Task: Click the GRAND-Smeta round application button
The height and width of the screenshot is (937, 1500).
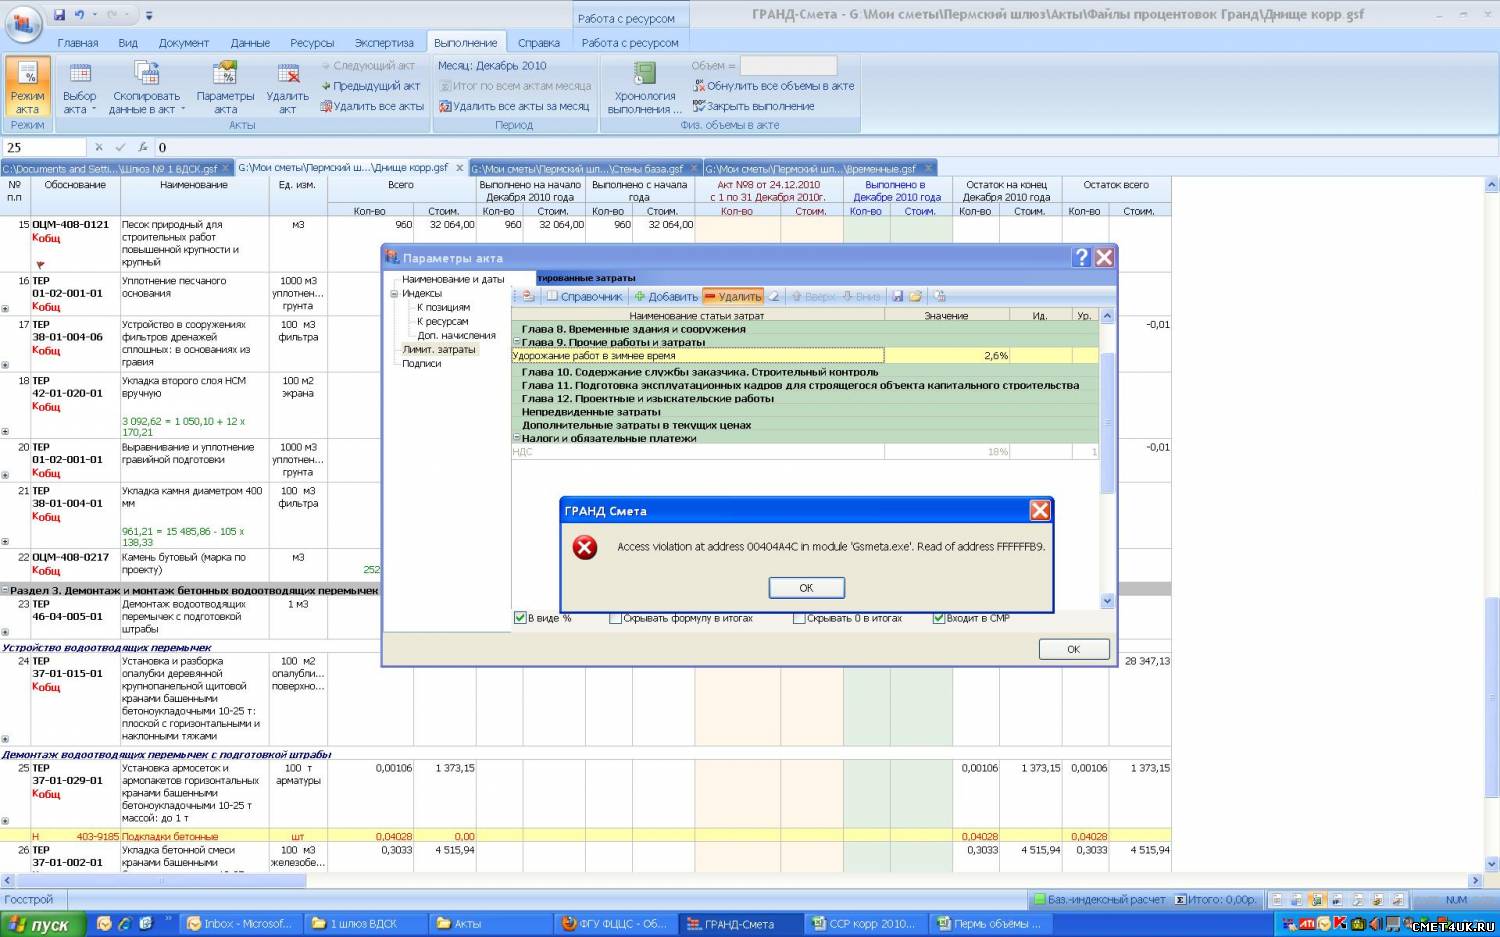Action: coord(23,23)
